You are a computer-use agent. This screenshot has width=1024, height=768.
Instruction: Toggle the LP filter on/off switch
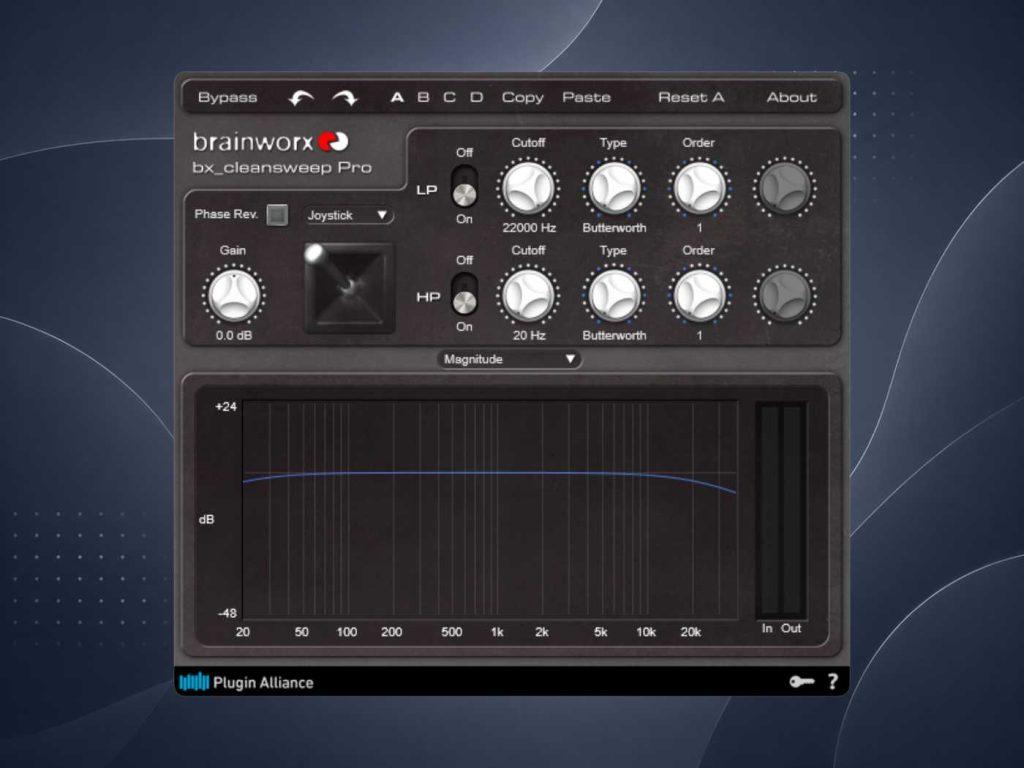(464, 186)
